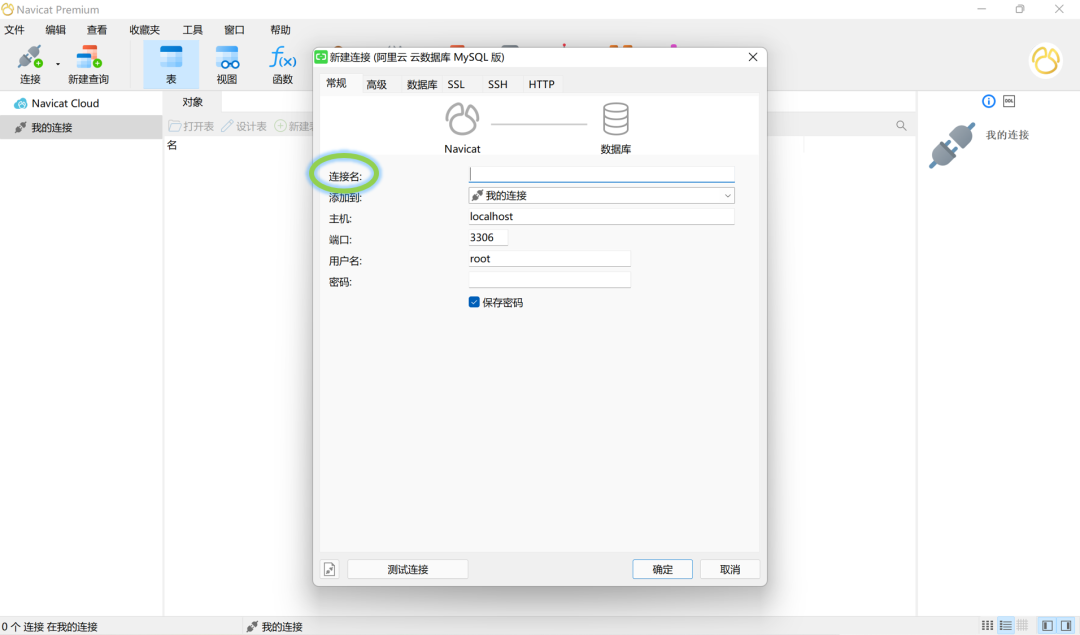
Task: Click the Navicat logo icon in the dialog
Action: point(462,119)
